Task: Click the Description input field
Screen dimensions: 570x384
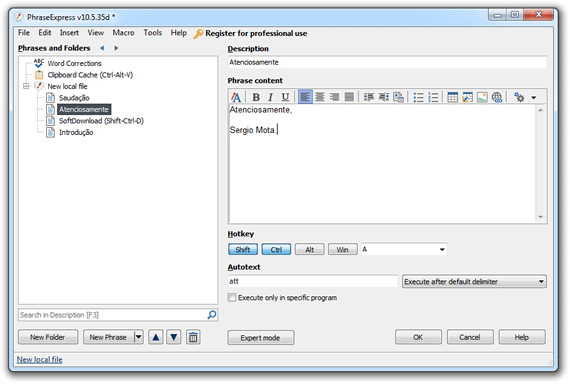Action: tap(387, 62)
